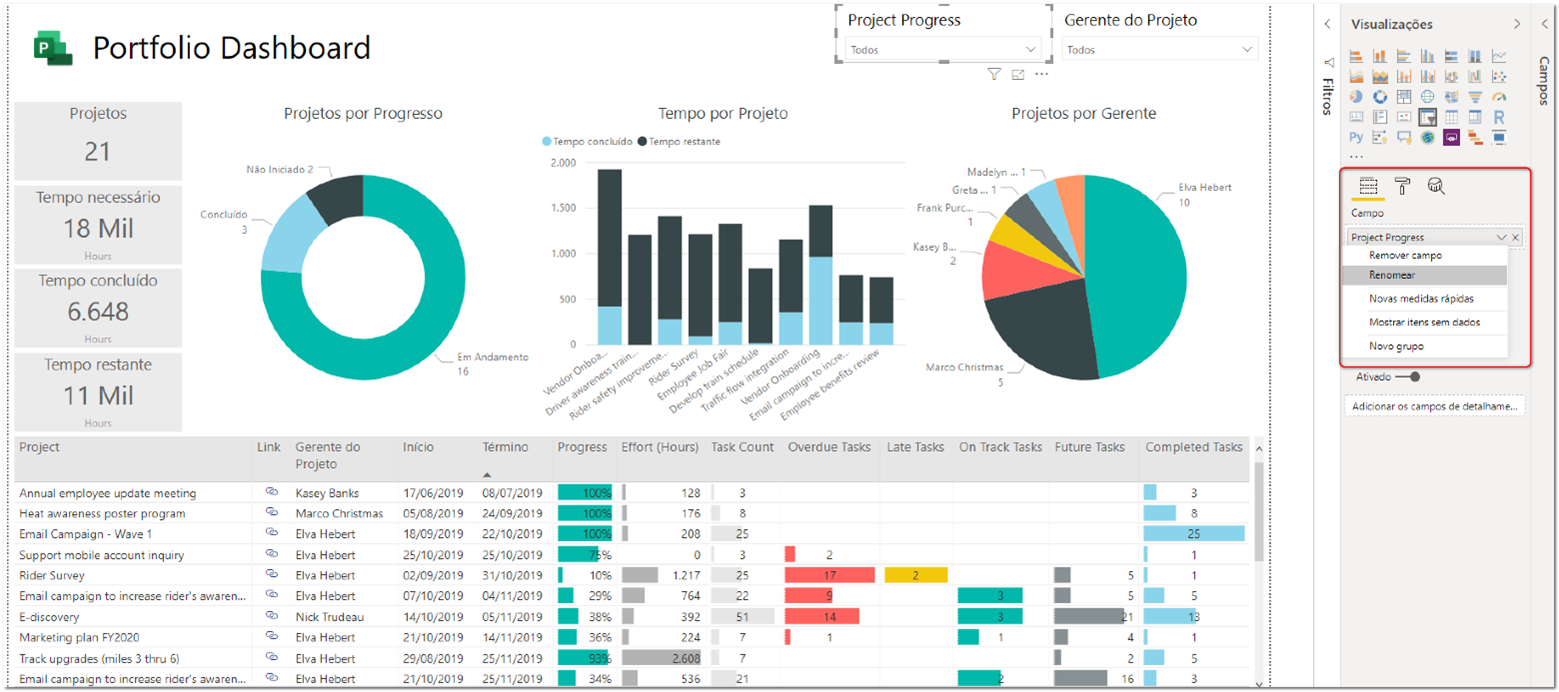The height and width of the screenshot is (692, 1559).
Task: Sort table by Completed Tasks header
Action: 1193,447
